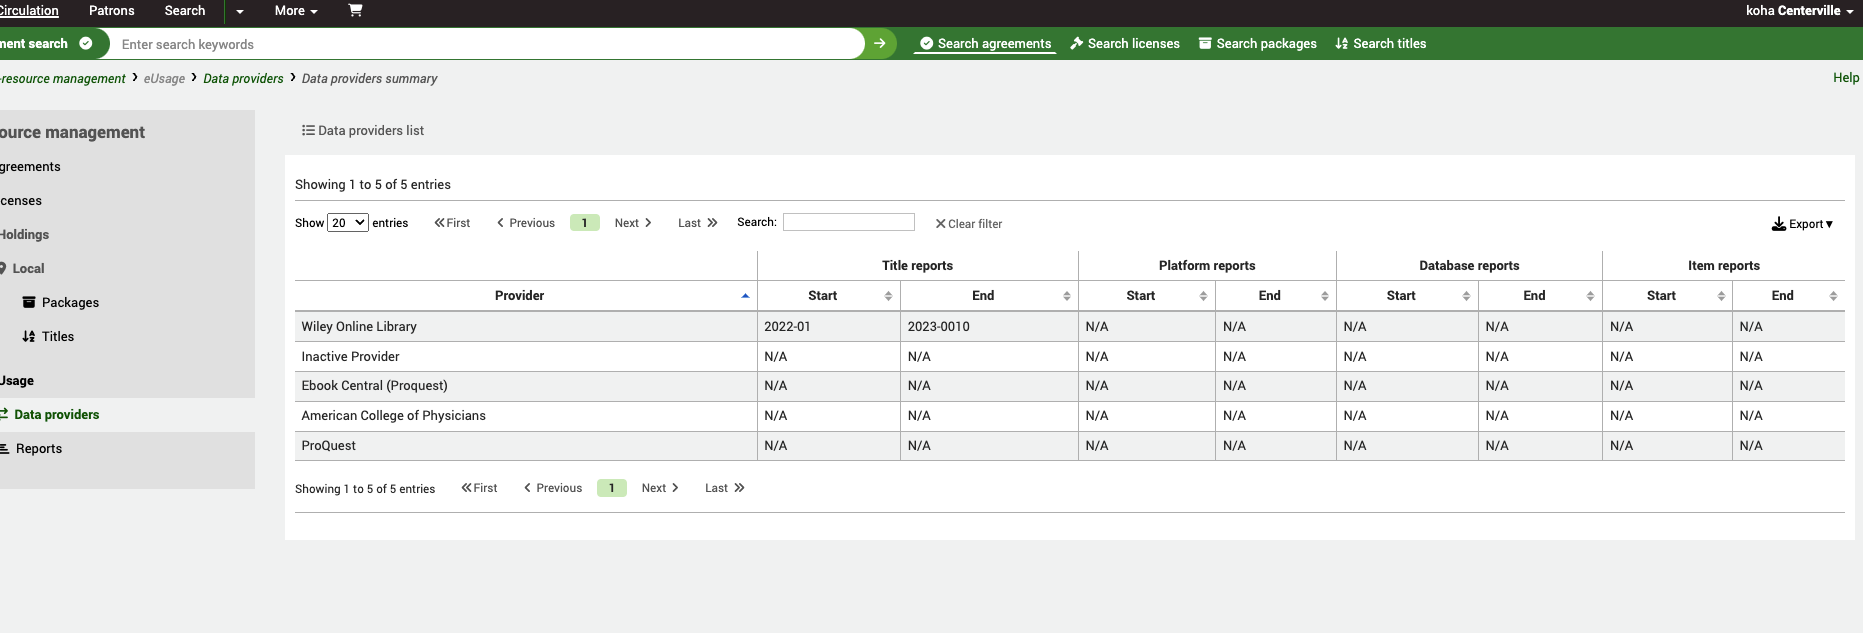Open the Patrons menu item
The image size is (1863, 633).
(112, 11)
